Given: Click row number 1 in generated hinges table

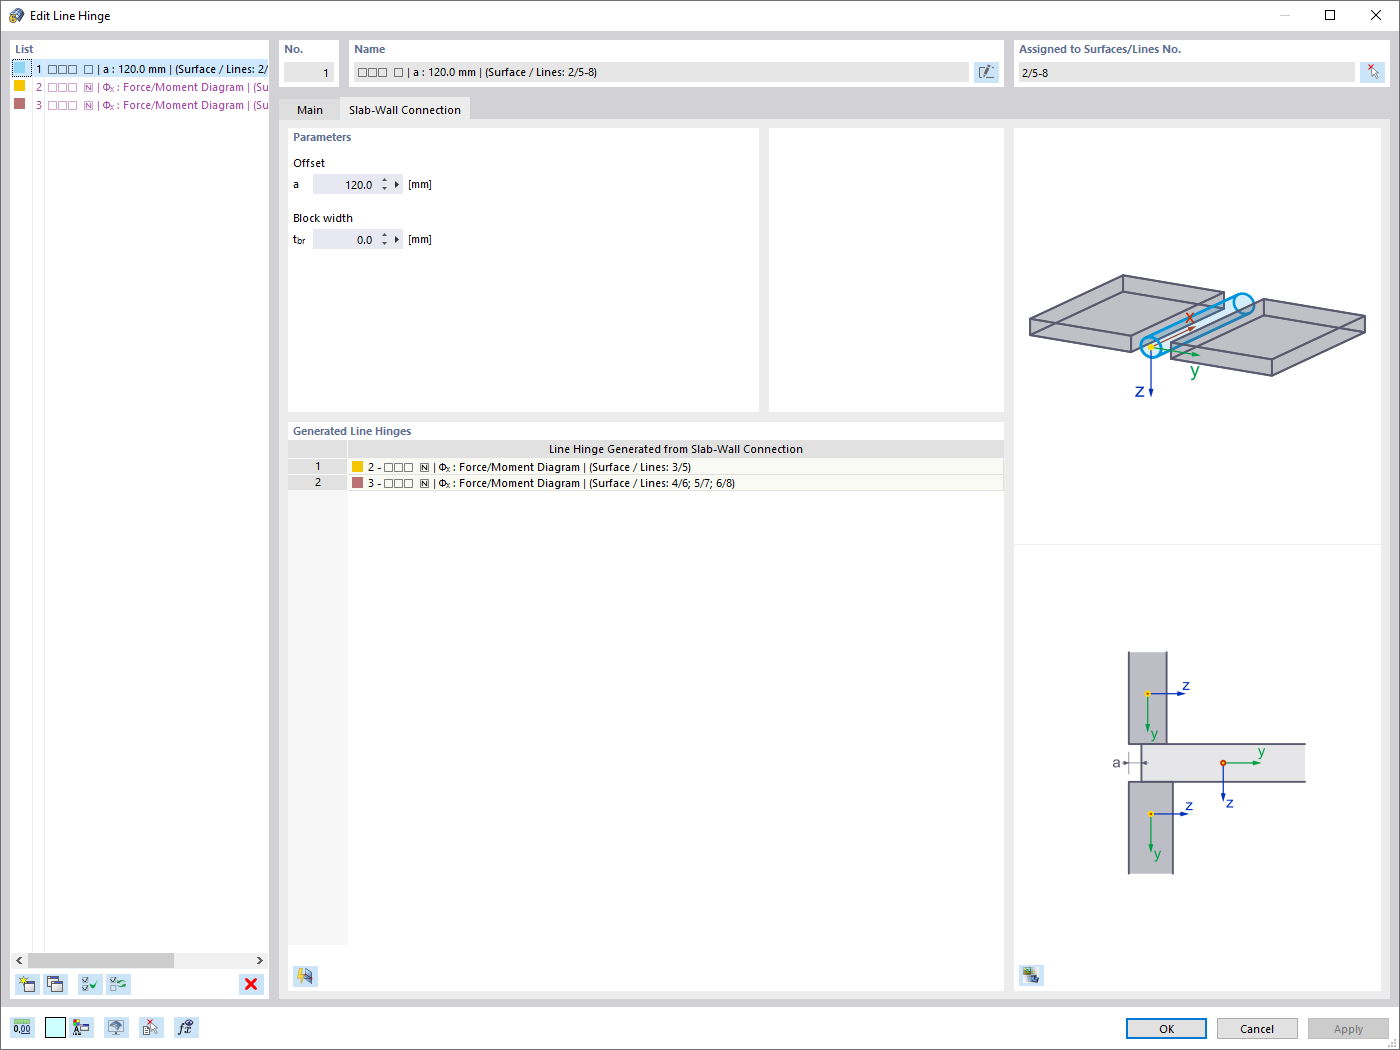Looking at the screenshot, I should [318, 467].
